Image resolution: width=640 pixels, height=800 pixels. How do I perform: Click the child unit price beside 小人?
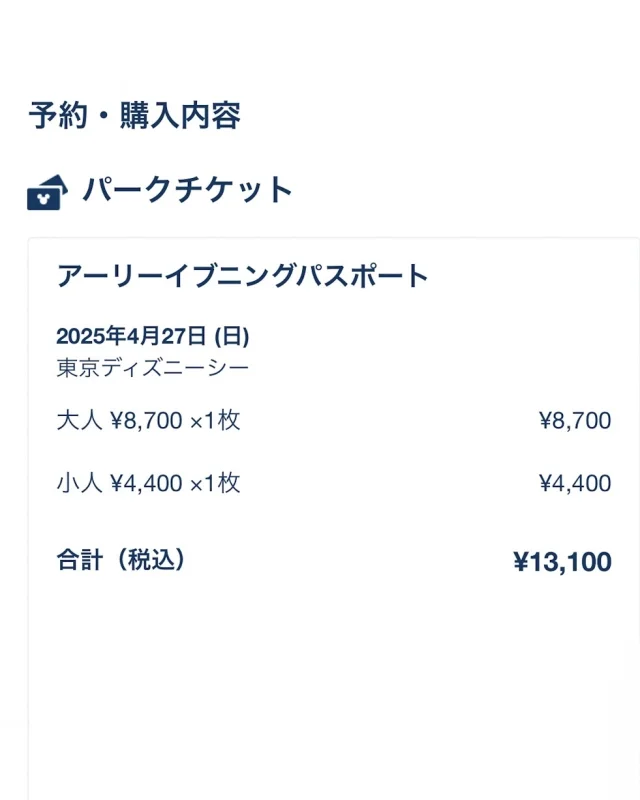click(146, 484)
